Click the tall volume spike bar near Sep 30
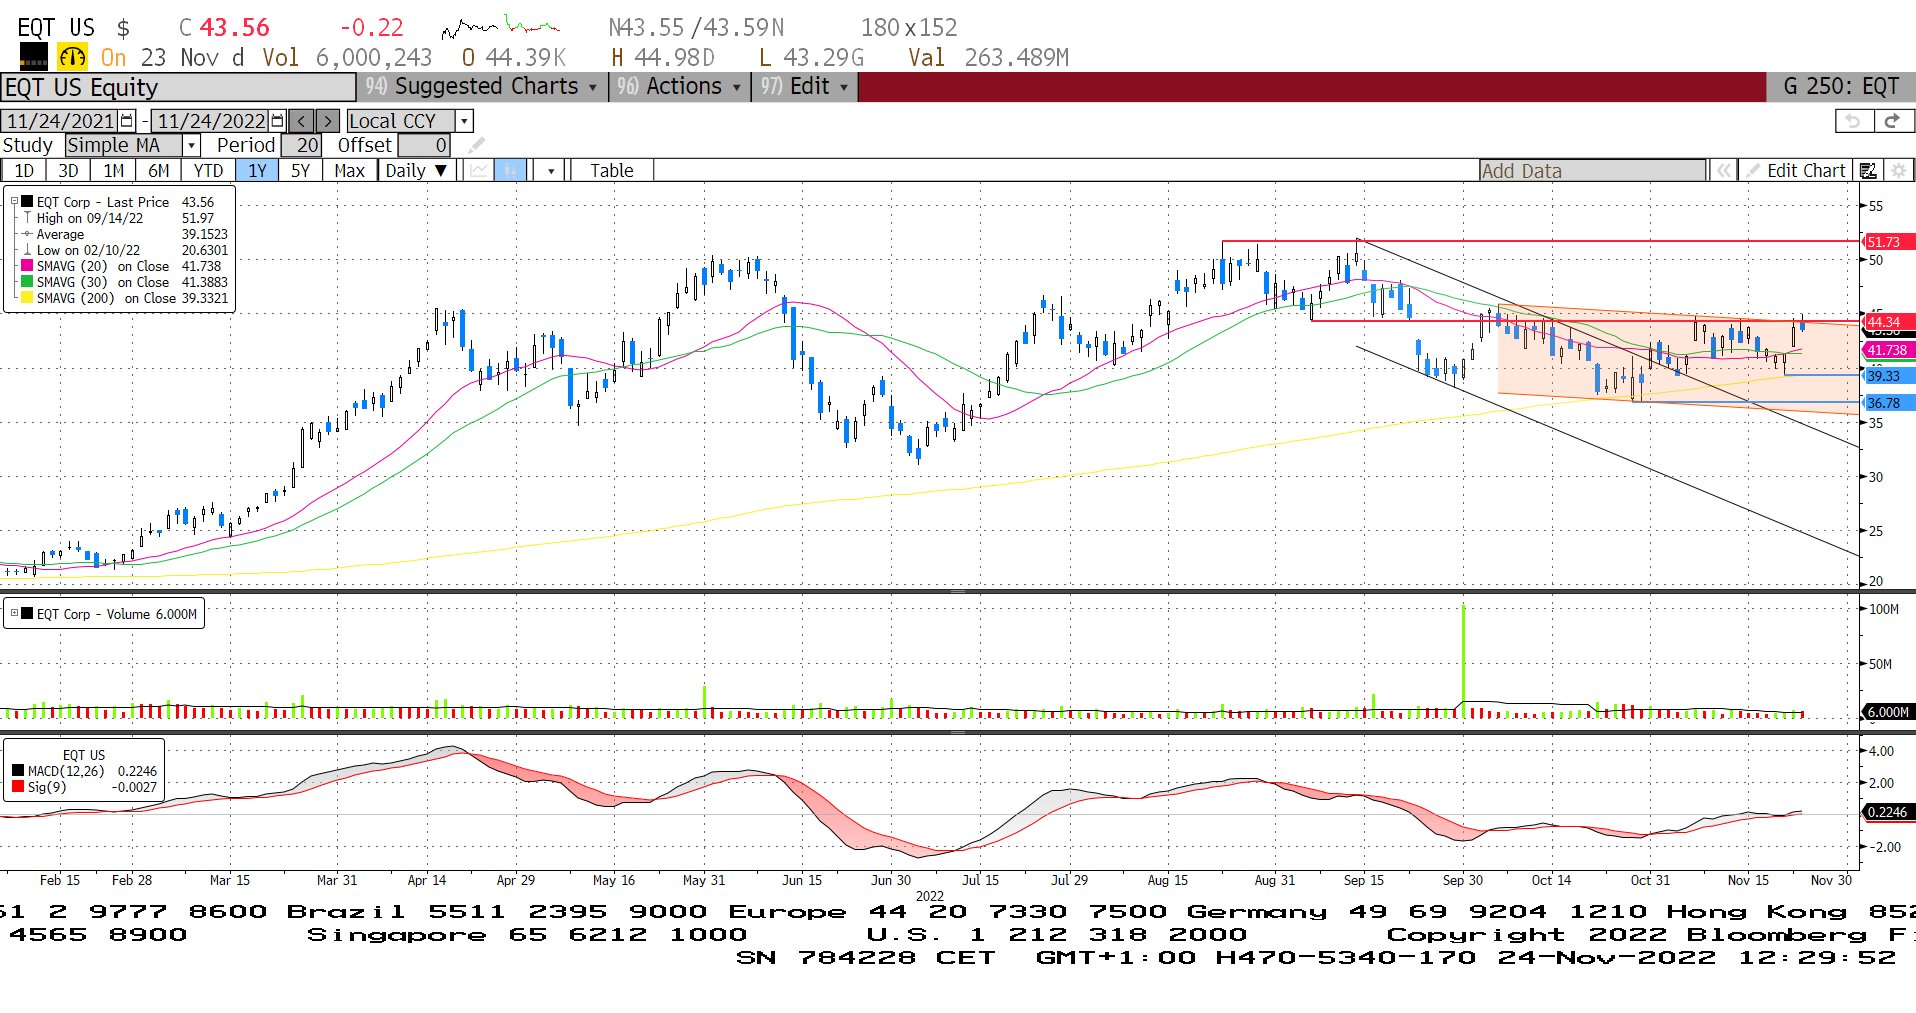Image resolution: width=1916 pixels, height=1013 pixels. tap(1463, 660)
